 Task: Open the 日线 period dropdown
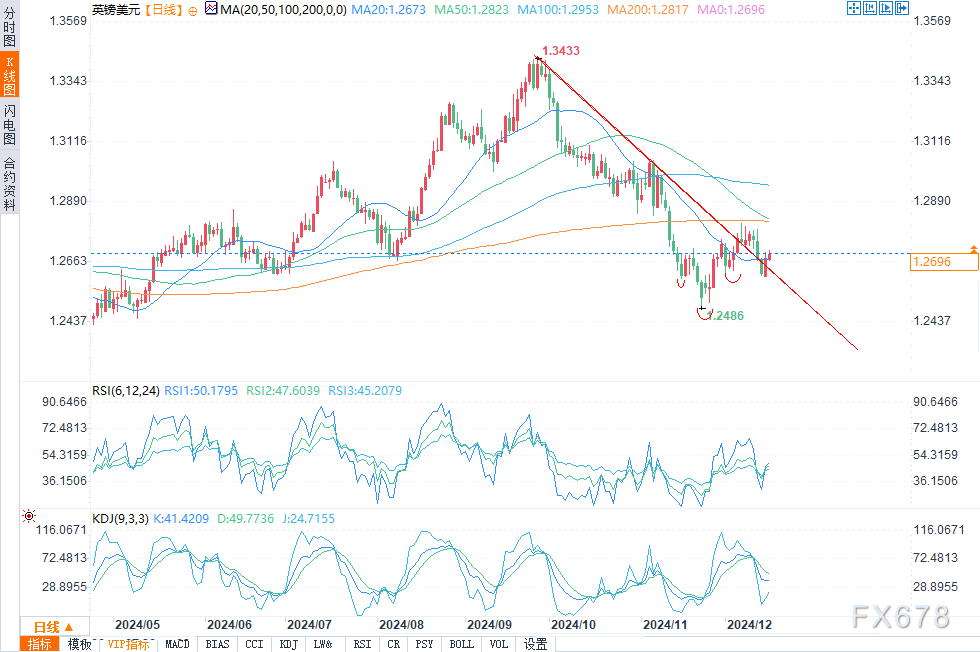54,627
